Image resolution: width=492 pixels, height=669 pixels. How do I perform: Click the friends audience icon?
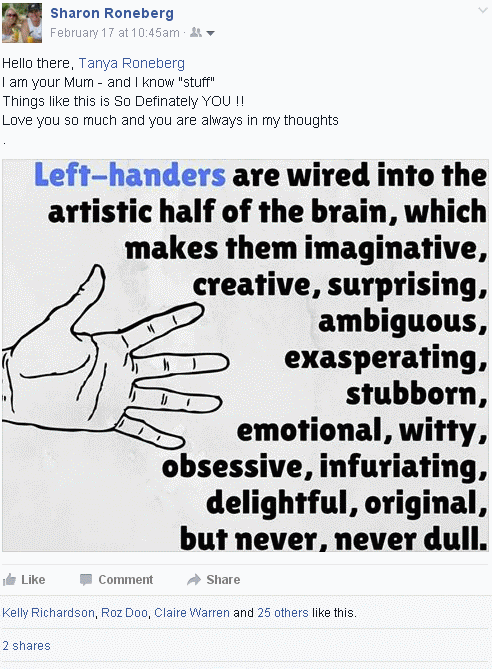[x=196, y=32]
